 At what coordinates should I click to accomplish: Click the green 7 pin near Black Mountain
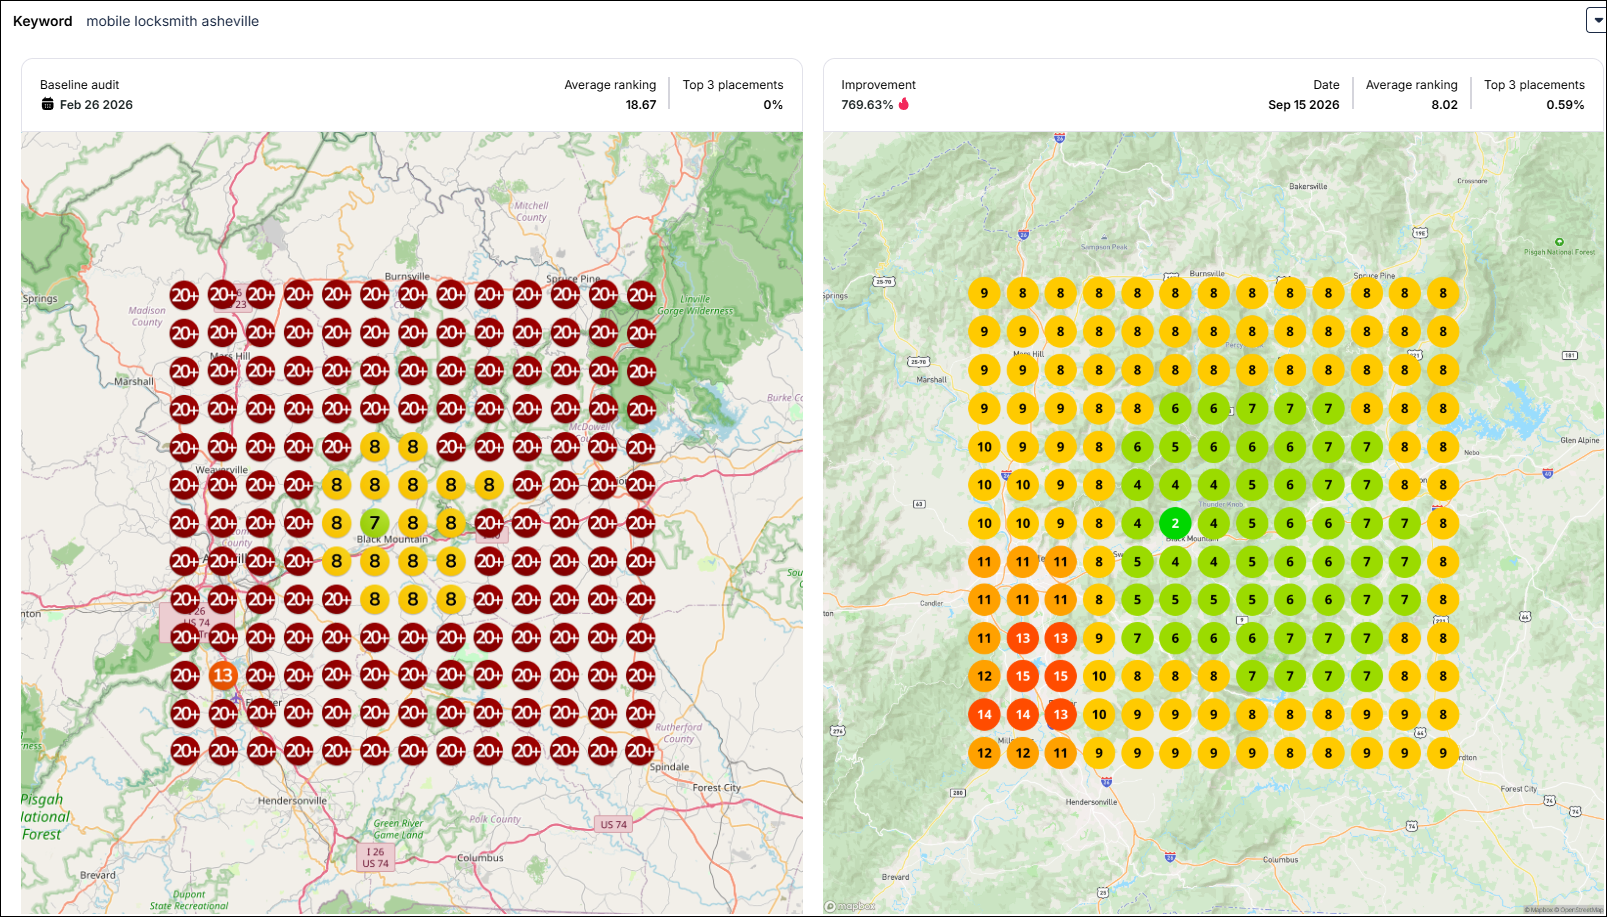(375, 523)
